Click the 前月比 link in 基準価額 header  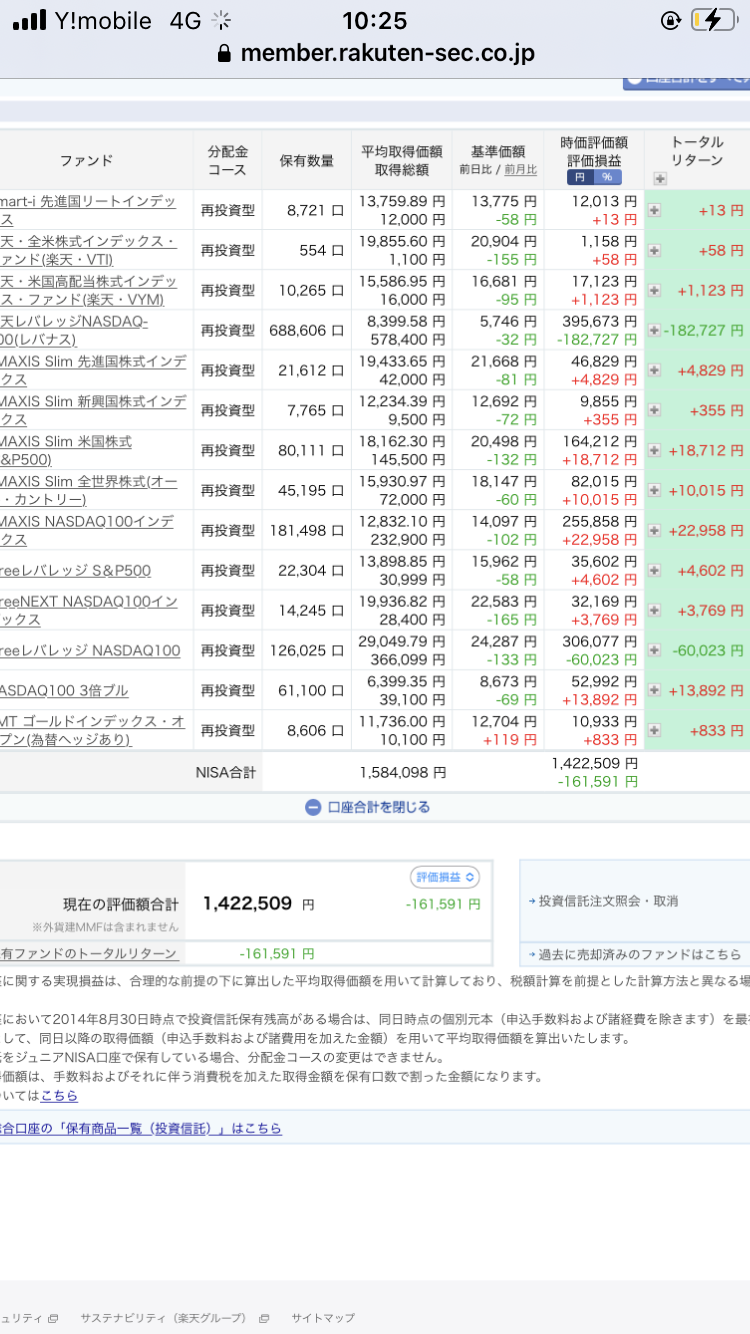coord(521,170)
